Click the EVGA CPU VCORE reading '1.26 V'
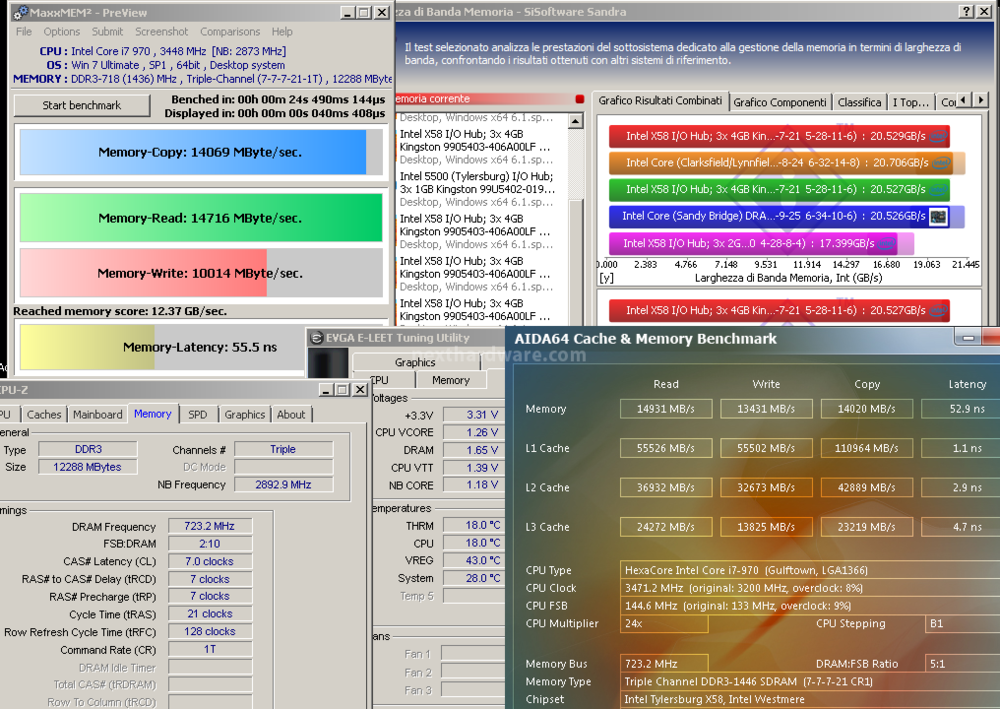Viewport: 1000px width, 709px height. click(x=474, y=432)
